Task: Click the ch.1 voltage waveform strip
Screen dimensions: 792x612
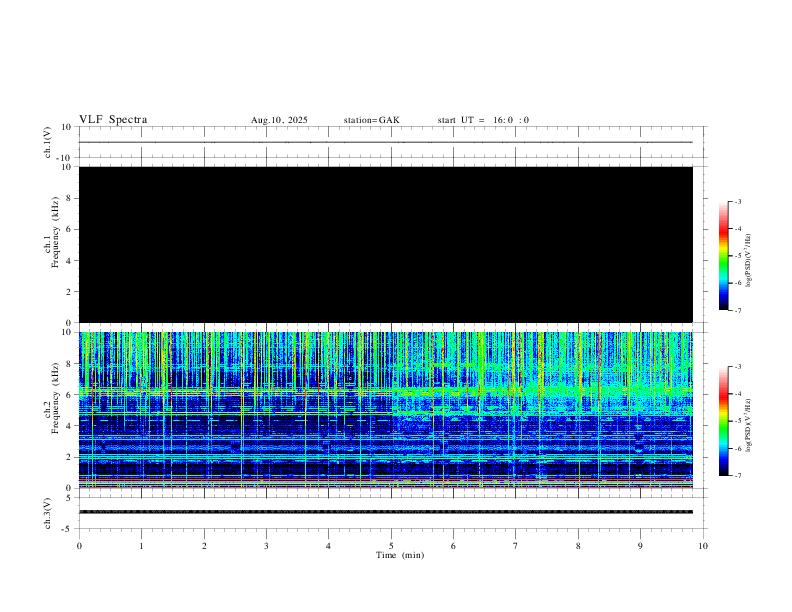Action: pos(386,142)
